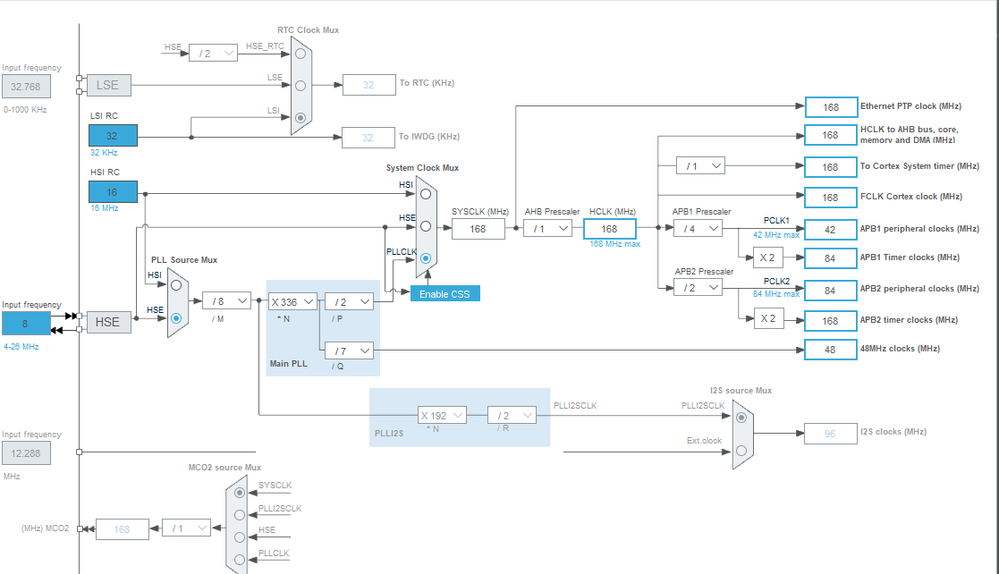Click the Main PLL label

289,364
